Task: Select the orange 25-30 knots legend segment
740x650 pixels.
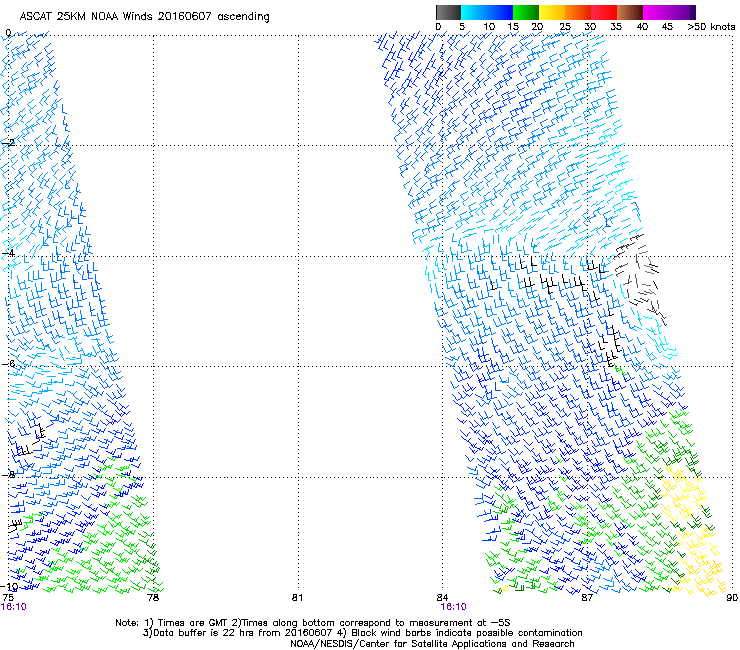Action: (578, 12)
